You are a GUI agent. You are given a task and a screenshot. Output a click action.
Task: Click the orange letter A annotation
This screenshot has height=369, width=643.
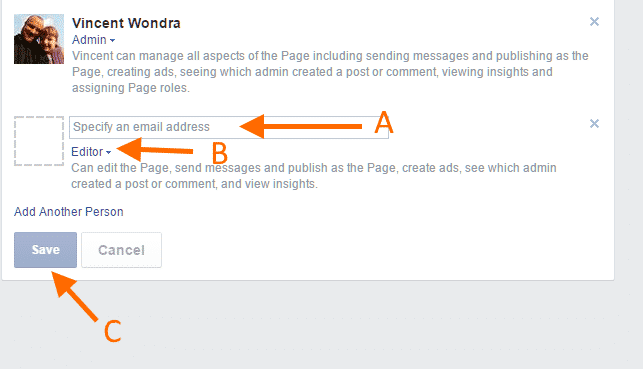click(x=384, y=122)
